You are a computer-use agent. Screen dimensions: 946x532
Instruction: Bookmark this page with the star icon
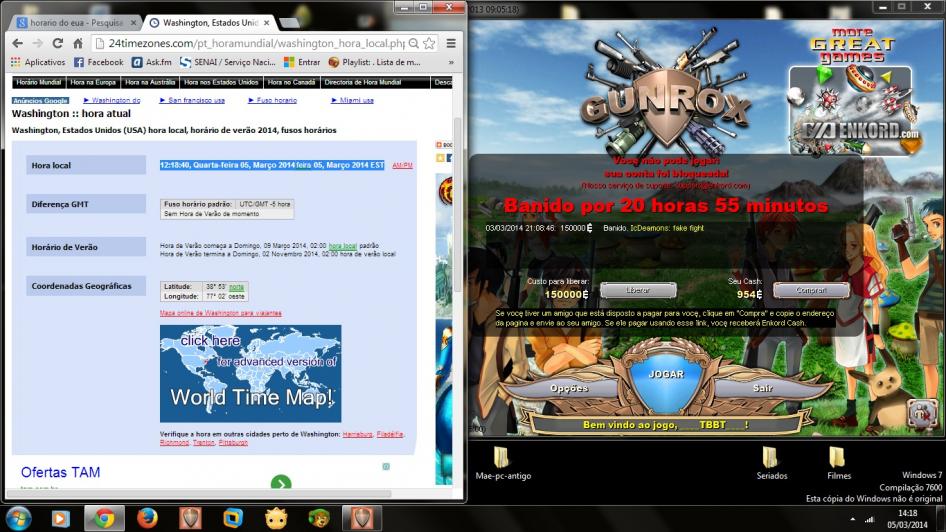(429, 44)
